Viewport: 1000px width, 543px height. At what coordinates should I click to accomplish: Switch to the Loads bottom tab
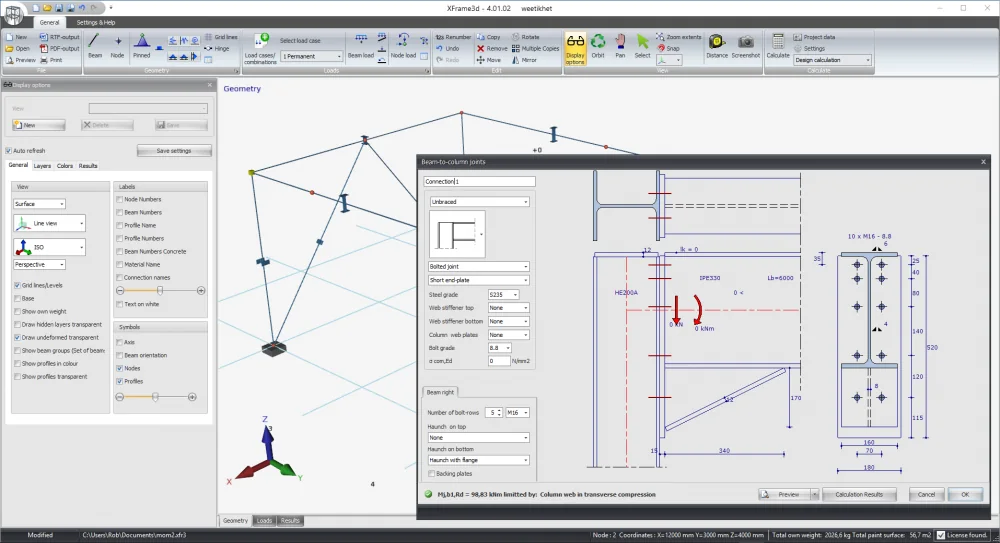click(x=264, y=521)
